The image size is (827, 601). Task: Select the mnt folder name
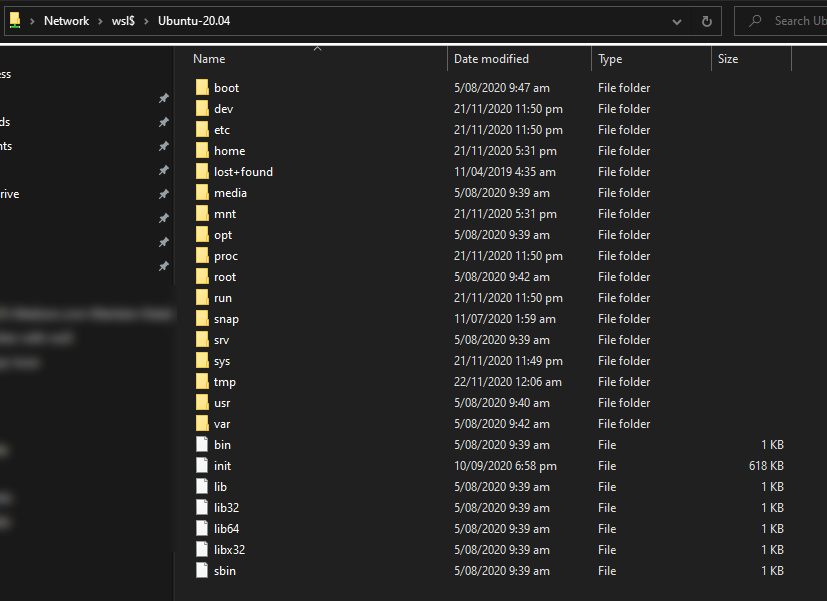pos(225,214)
